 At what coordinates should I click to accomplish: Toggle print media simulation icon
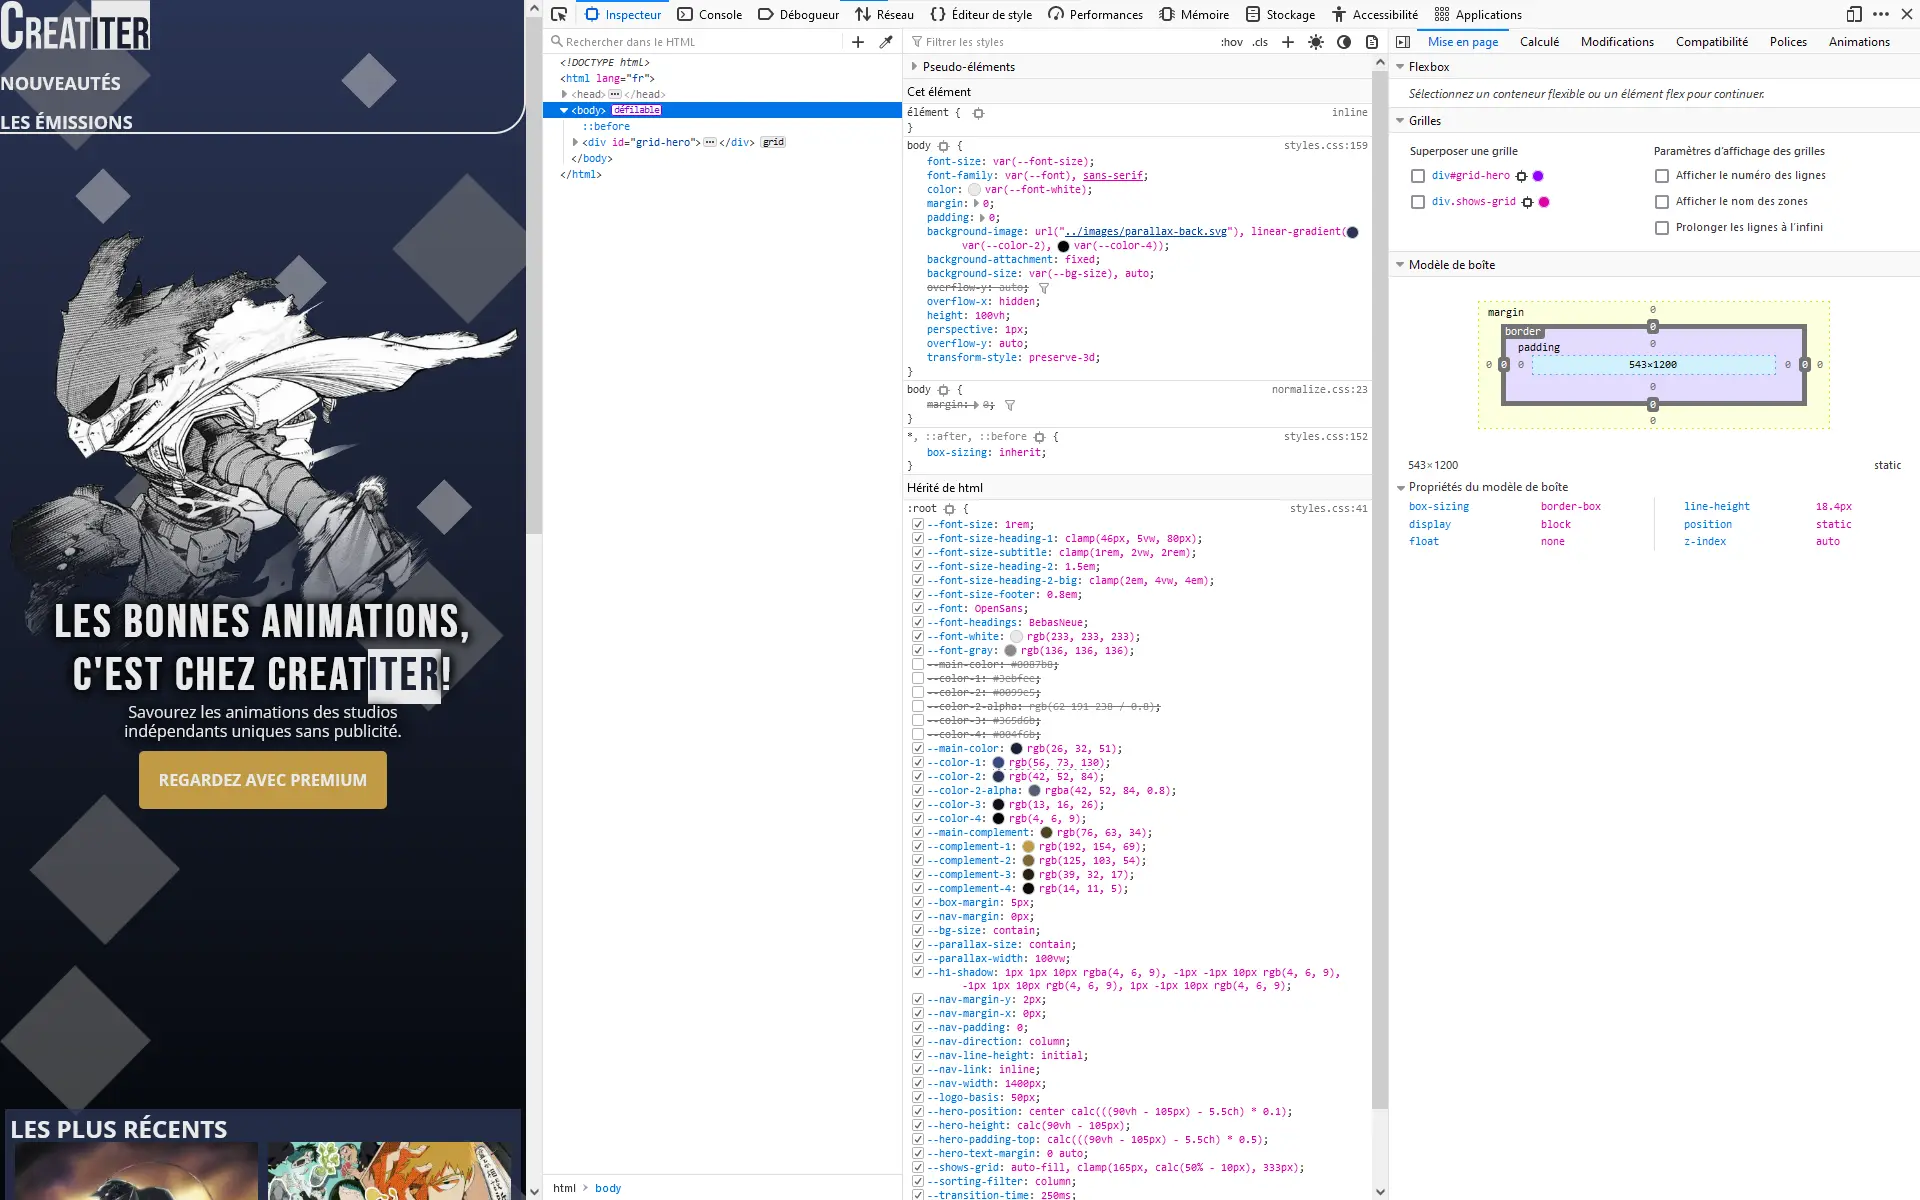(1372, 42)
